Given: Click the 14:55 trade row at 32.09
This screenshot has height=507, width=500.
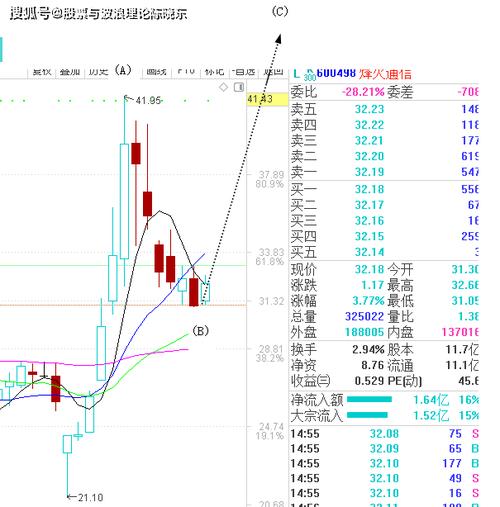Looking at the screenshot, I should [x=384, y=449].
